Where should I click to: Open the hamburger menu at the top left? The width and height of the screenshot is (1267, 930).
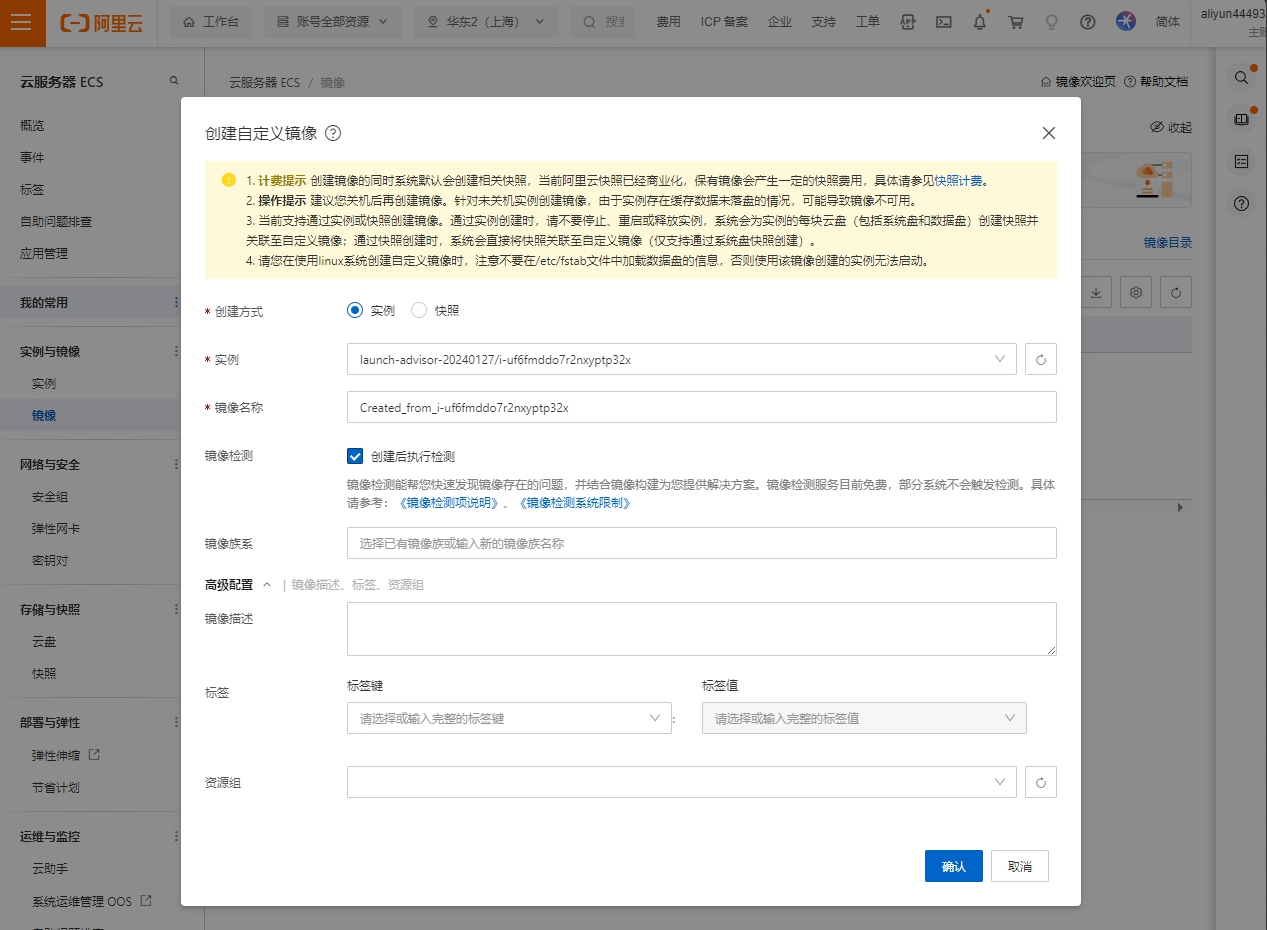22,23
